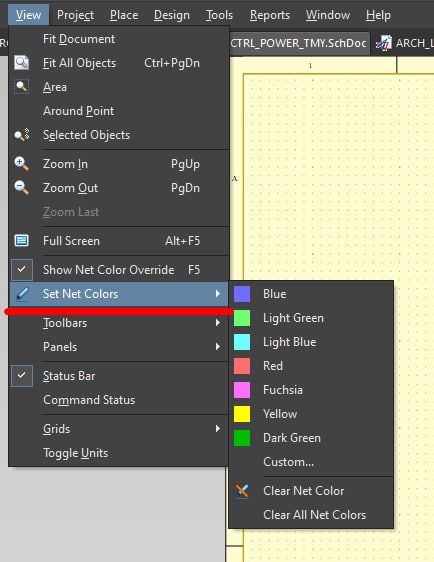
Task: Click the Clear Net Color icon
Action: pos(242,491)
